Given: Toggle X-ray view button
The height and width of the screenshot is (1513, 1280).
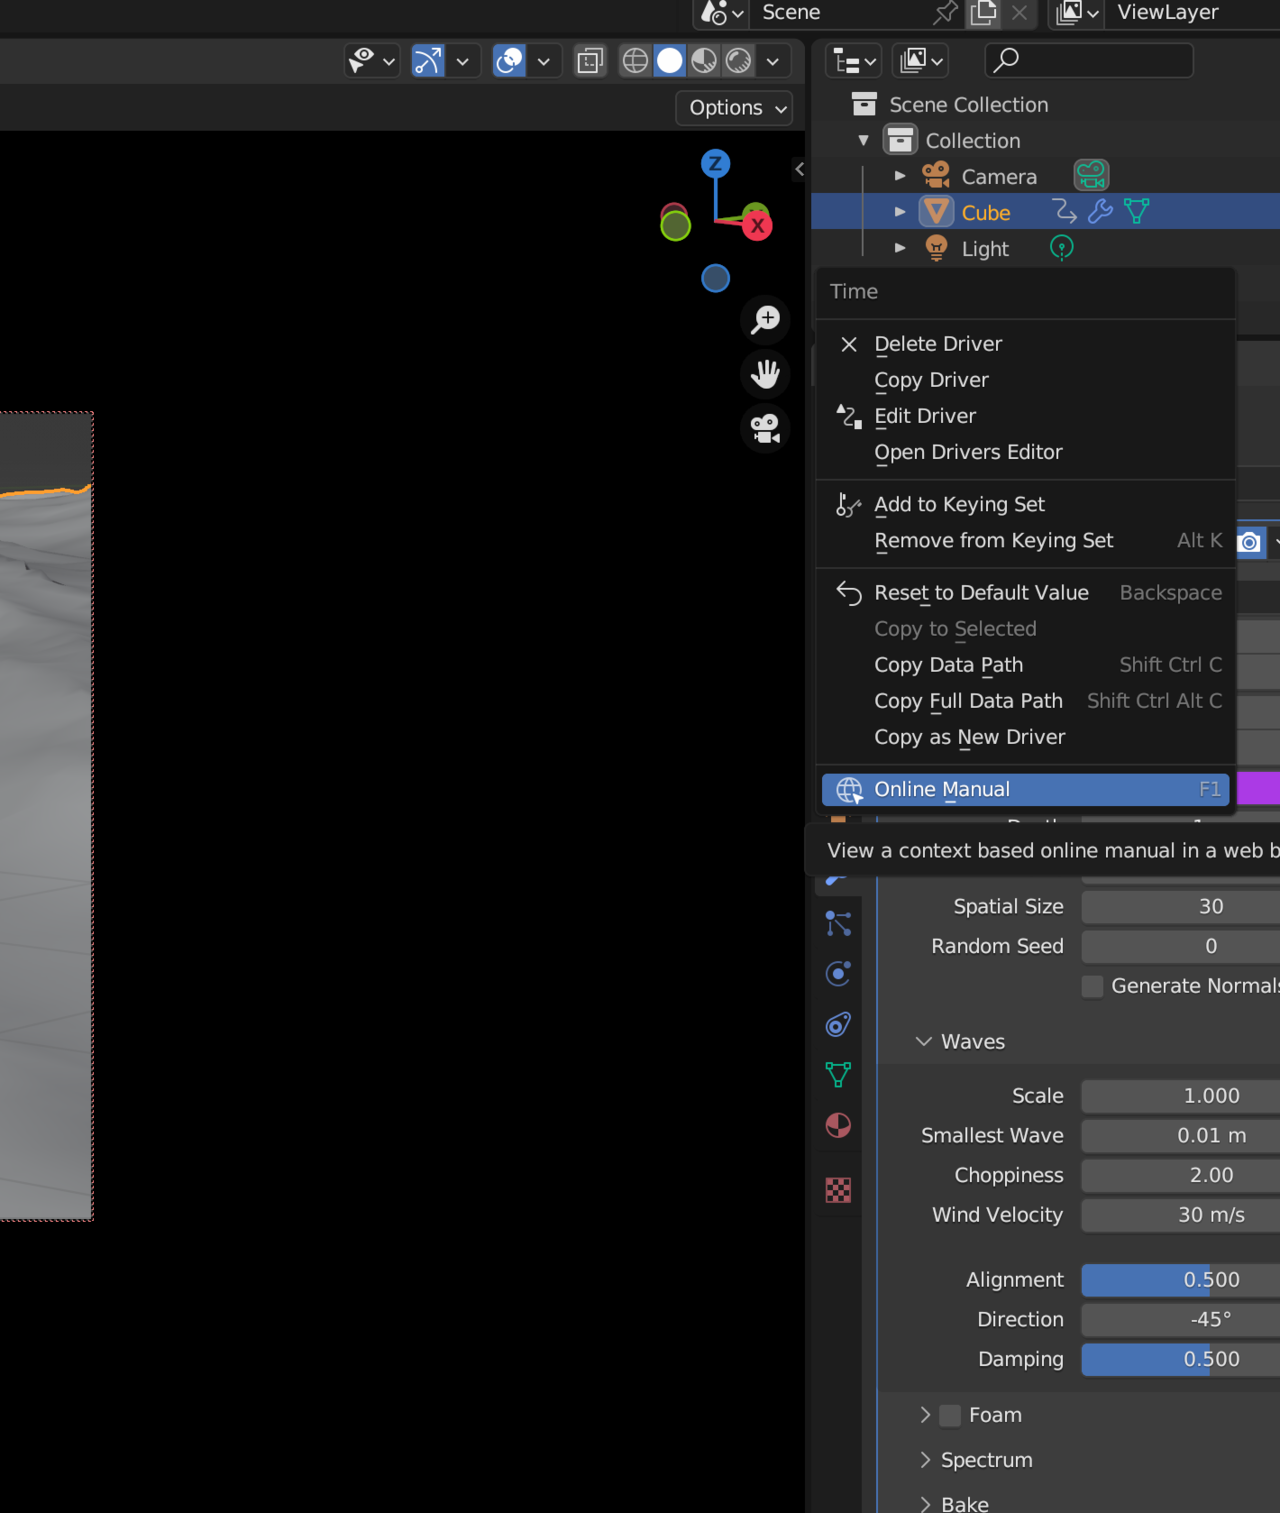Looking at the screenshot, I should click(x=590, y=61).
